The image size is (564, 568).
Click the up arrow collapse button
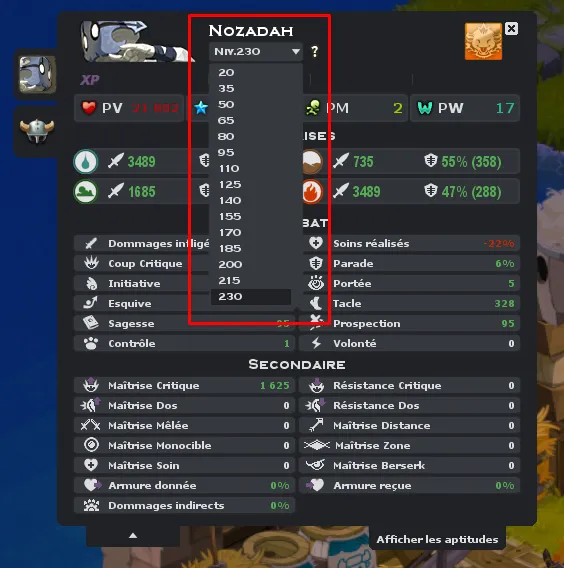(x=133, y=535)
